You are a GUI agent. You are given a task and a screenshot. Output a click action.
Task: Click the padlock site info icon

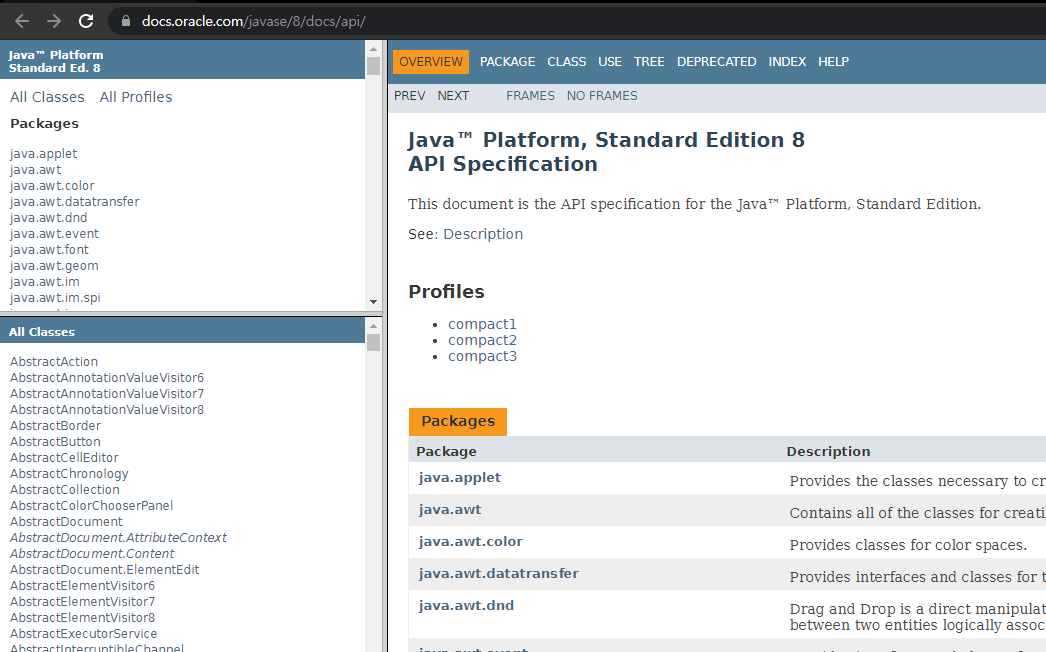tap(125, 21)
